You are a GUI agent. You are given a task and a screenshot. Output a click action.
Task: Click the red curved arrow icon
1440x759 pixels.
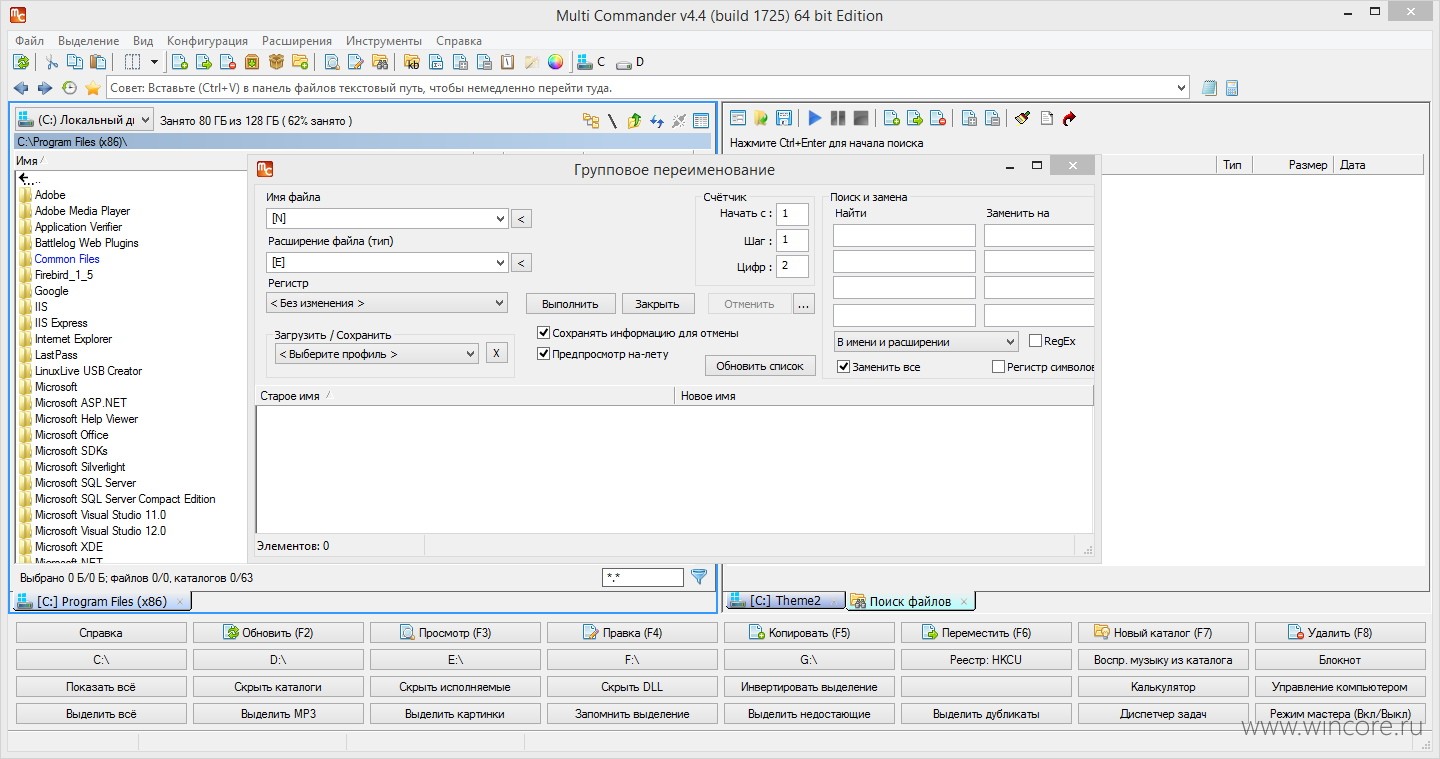point(1069,118)
